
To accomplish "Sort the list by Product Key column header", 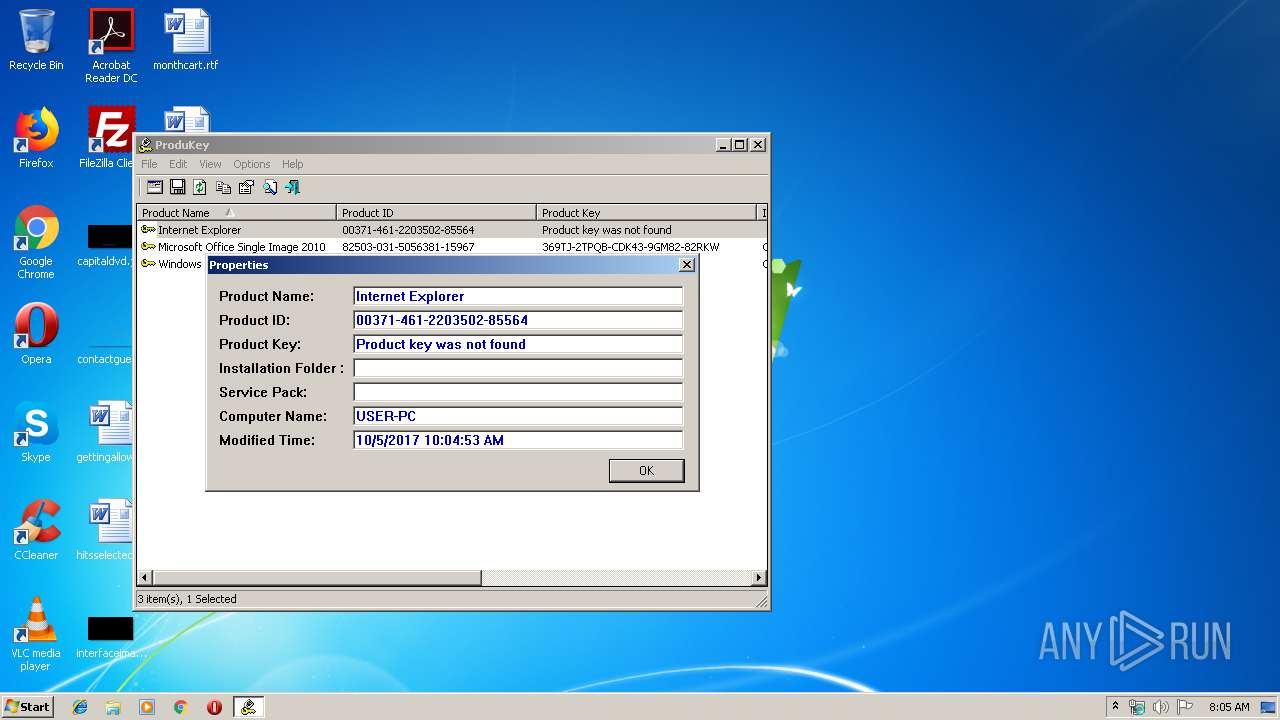I will 646,212.
